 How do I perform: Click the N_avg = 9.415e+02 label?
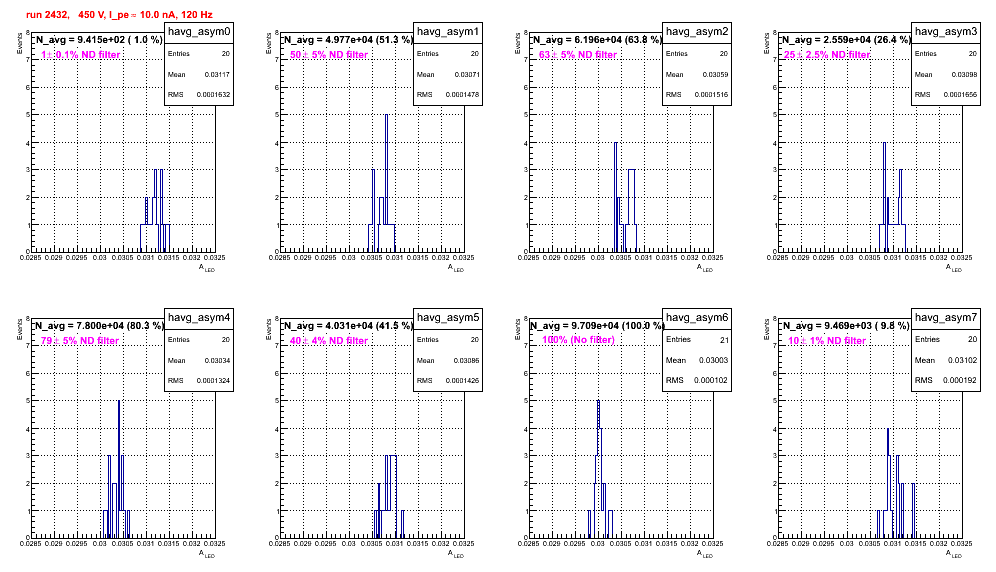(x=98, y=40)
